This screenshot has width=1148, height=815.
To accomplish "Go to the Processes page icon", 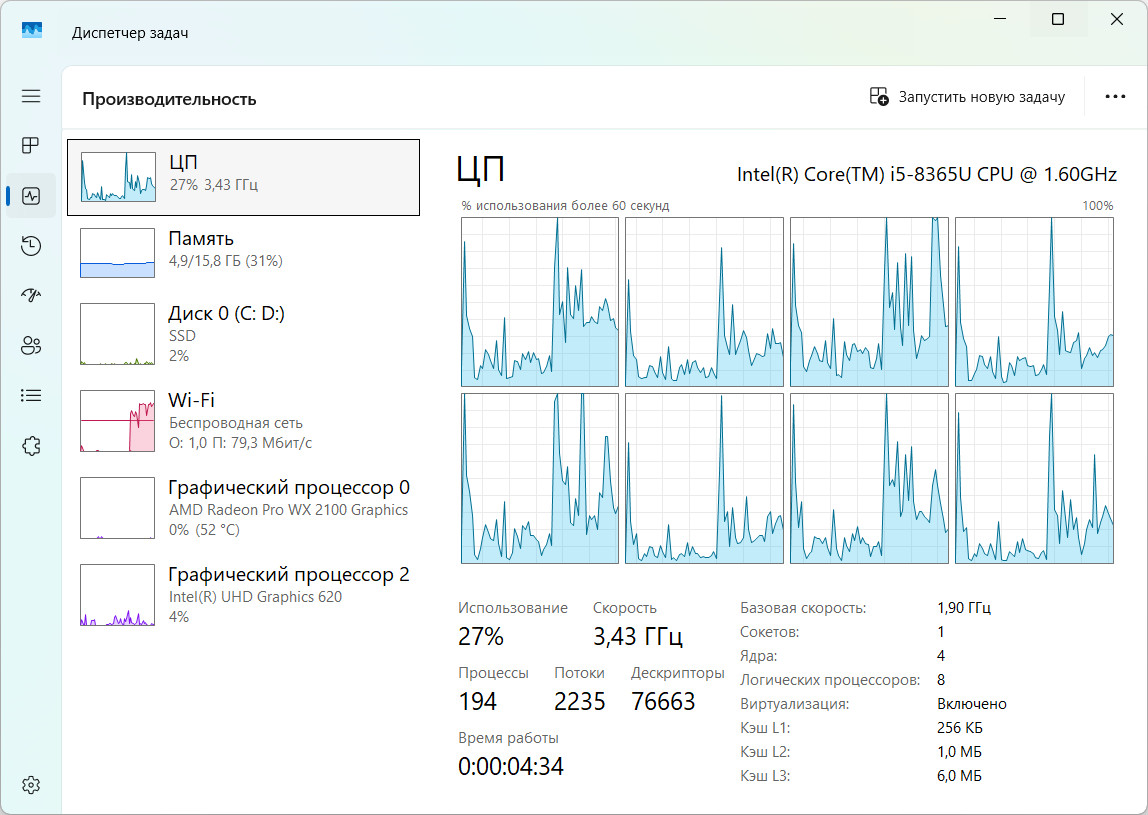I will click(x=31, y=145).
